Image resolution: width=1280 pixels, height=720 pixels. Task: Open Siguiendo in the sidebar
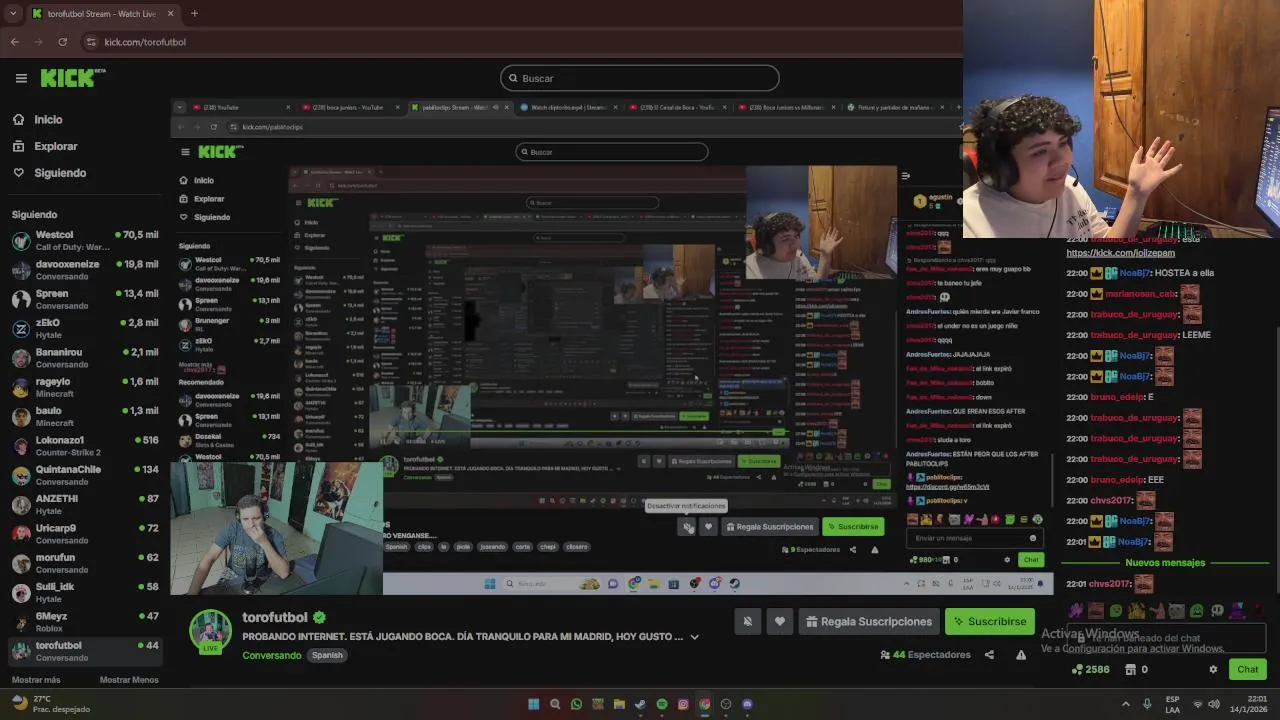click(60, 173)
